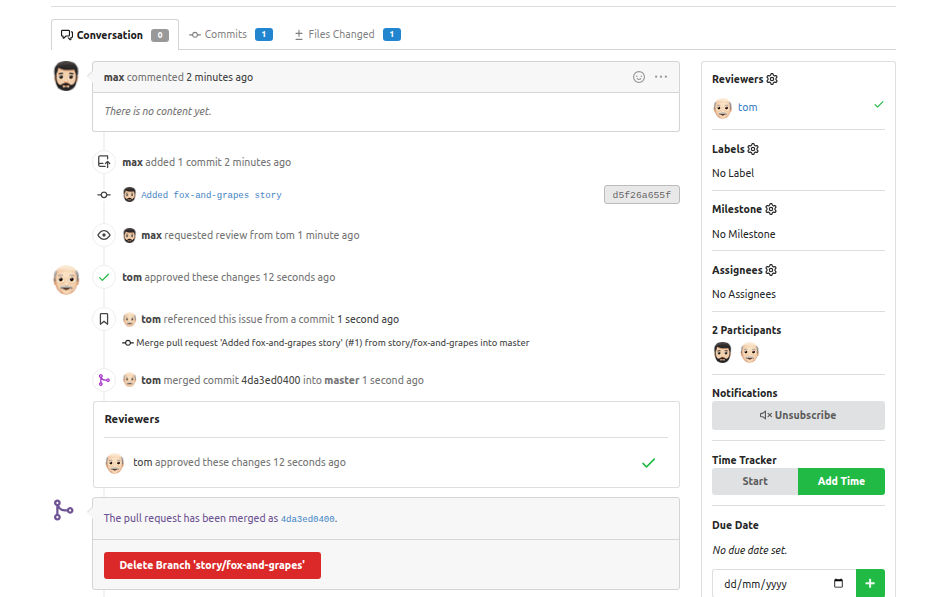This screenshot has height=597, width=935.
Task: Open the Assignees gear selector
Action: (771, 270)
